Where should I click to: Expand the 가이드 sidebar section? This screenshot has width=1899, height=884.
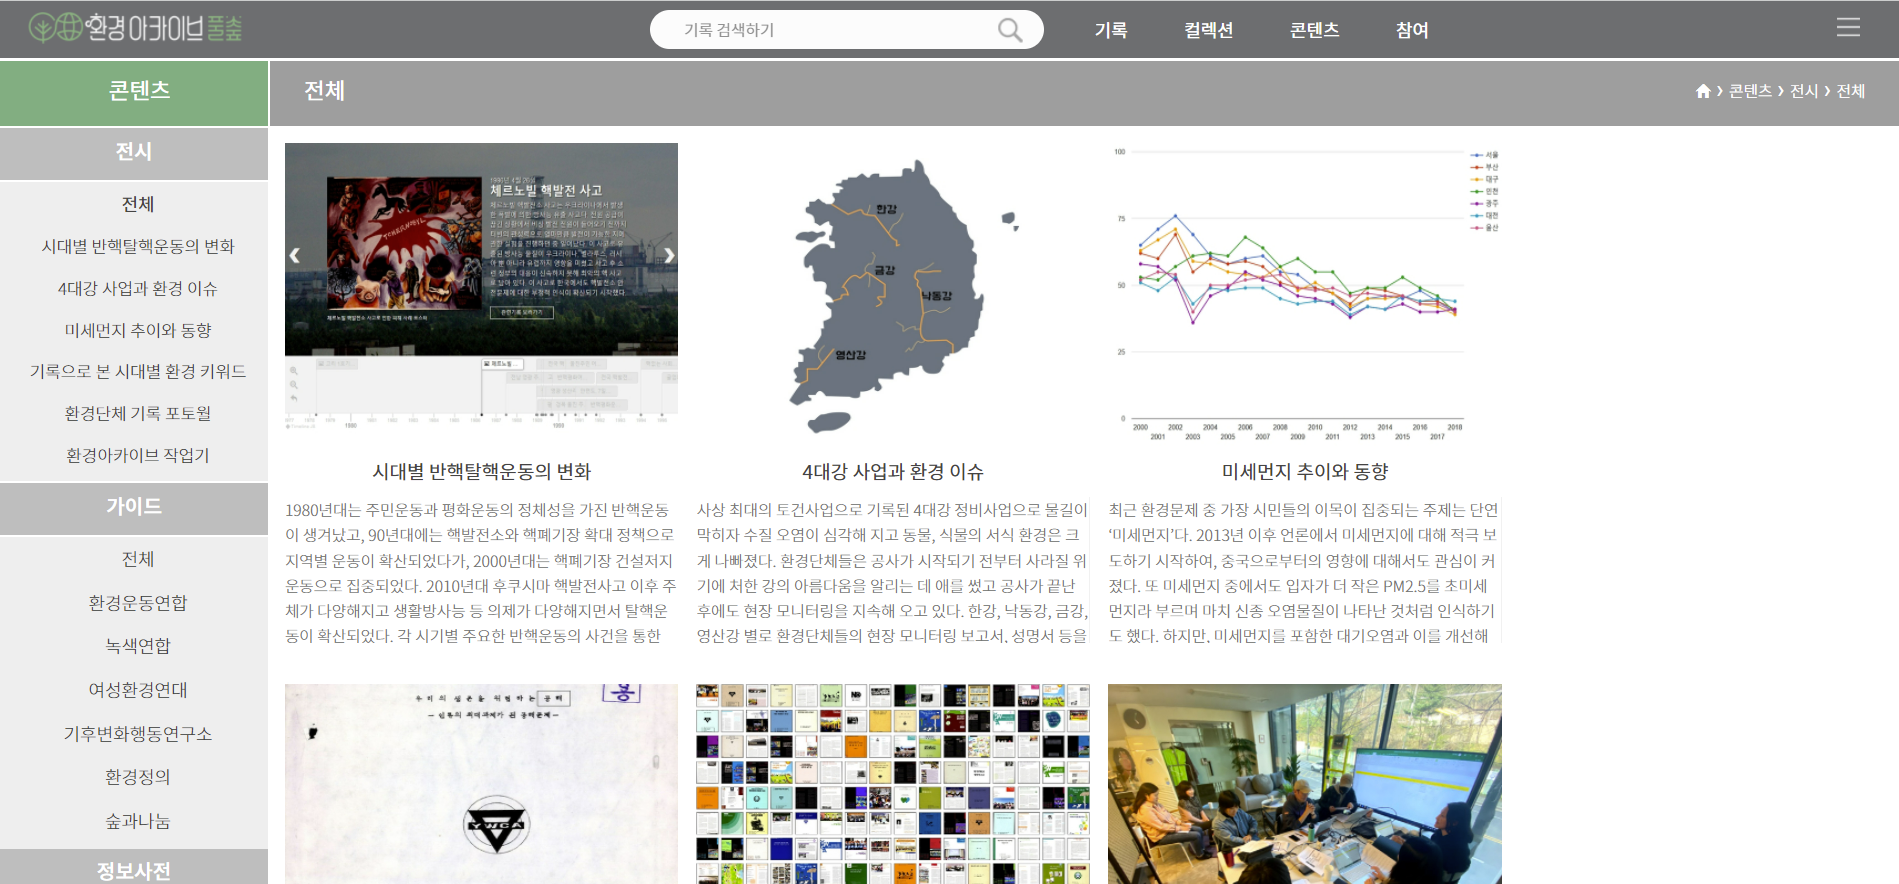coord(134,507)
